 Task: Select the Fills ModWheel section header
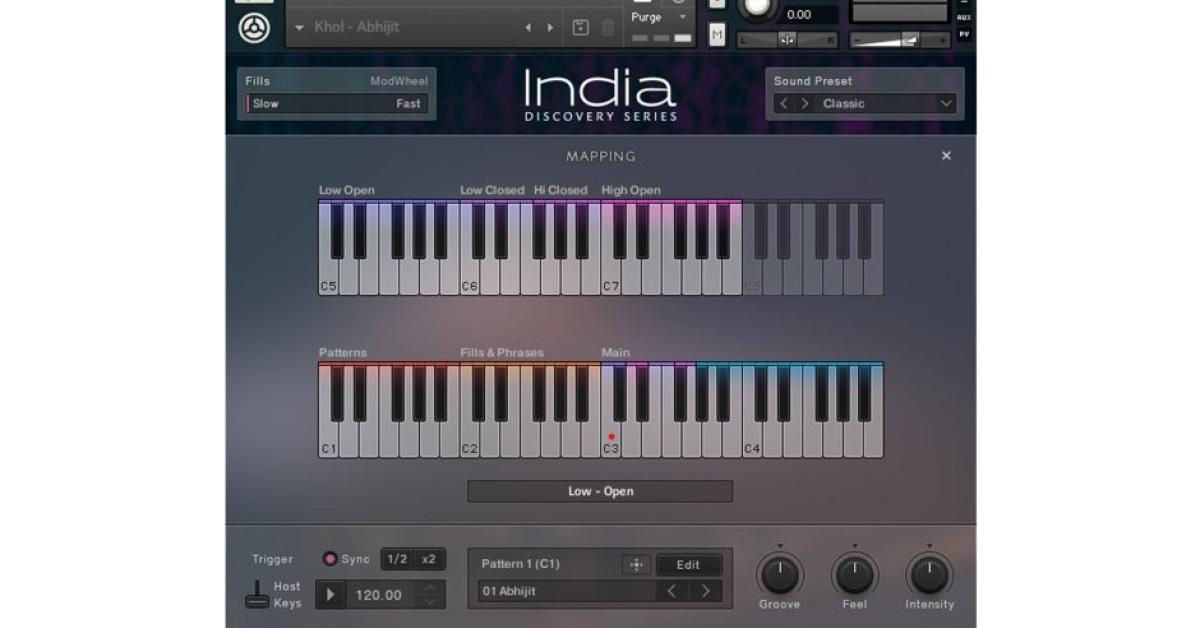[x=337, y=80]
